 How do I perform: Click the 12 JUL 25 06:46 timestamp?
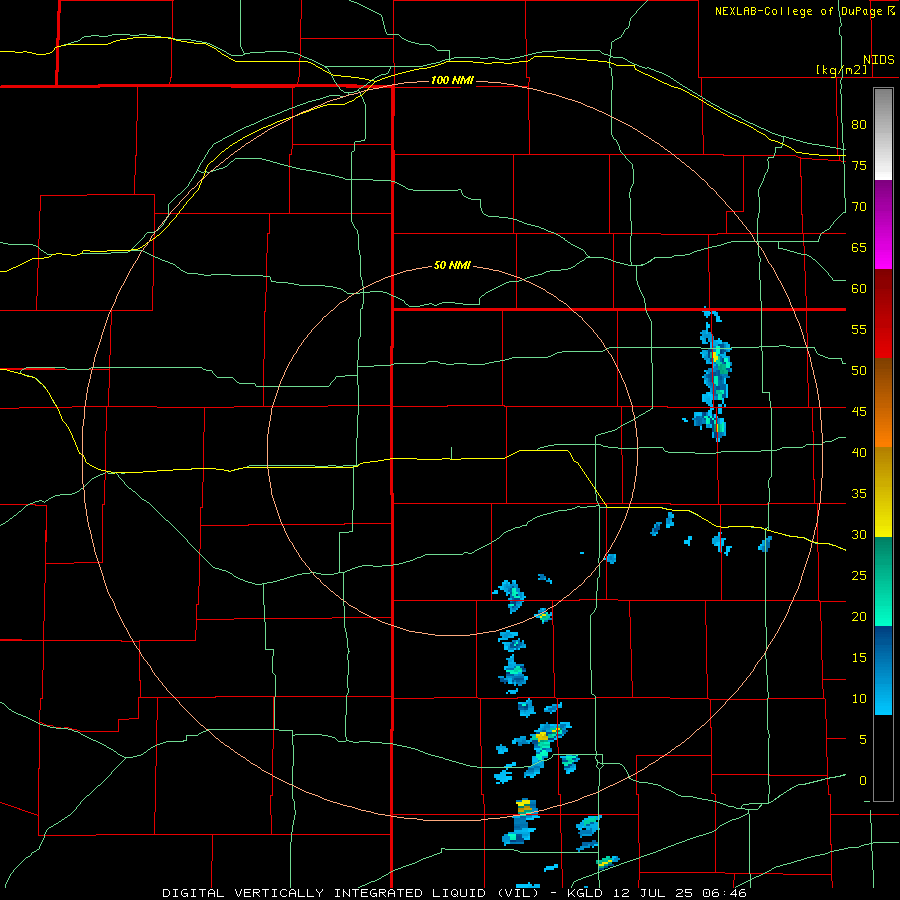point(680,893)
